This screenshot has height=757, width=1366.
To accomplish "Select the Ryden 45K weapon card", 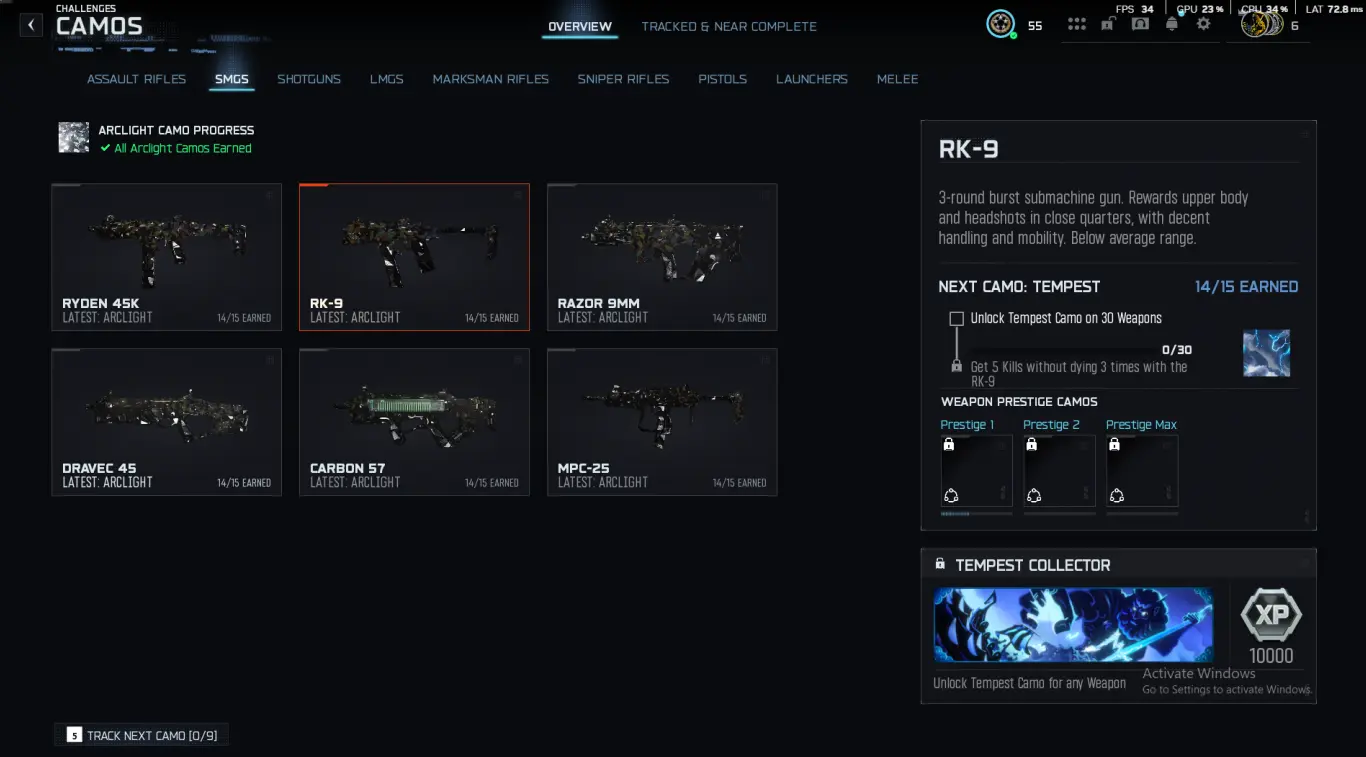I will [x=166, y=257].
